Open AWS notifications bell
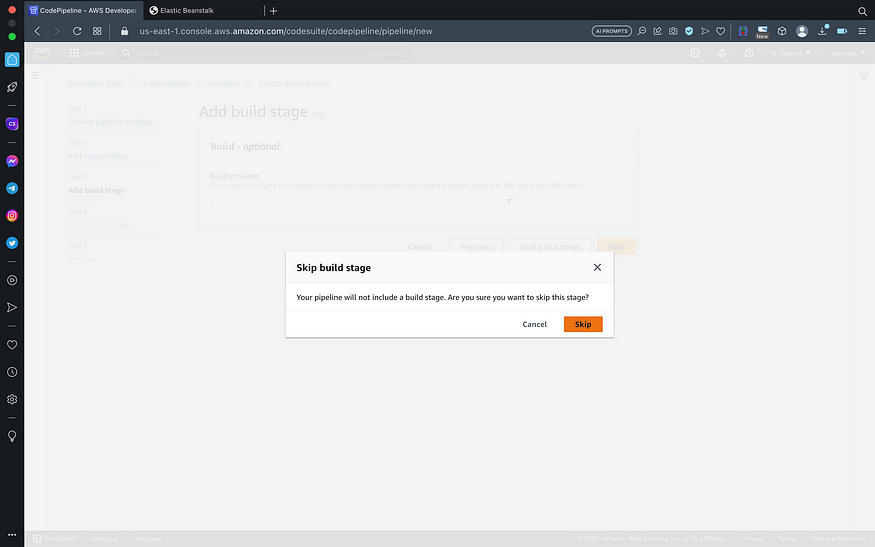This screenshot has height=547, width=875. click(x=722, y=53)
